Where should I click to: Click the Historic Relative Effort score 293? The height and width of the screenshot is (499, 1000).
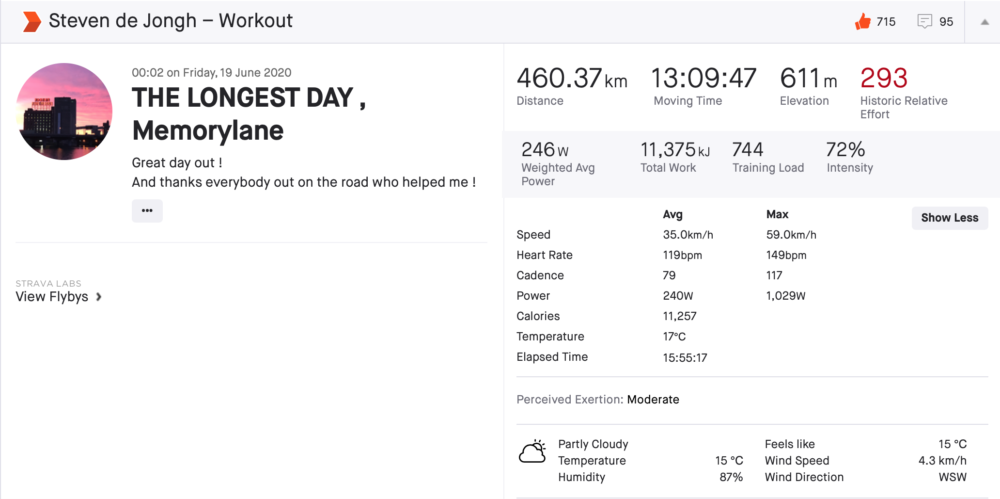(884, 79)
